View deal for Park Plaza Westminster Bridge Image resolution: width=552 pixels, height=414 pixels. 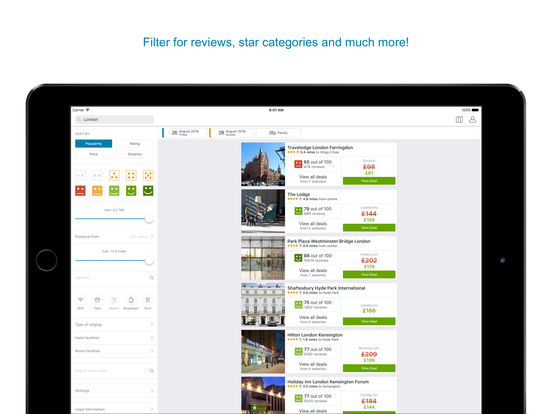pyautogui.click(x=369, y=275)
